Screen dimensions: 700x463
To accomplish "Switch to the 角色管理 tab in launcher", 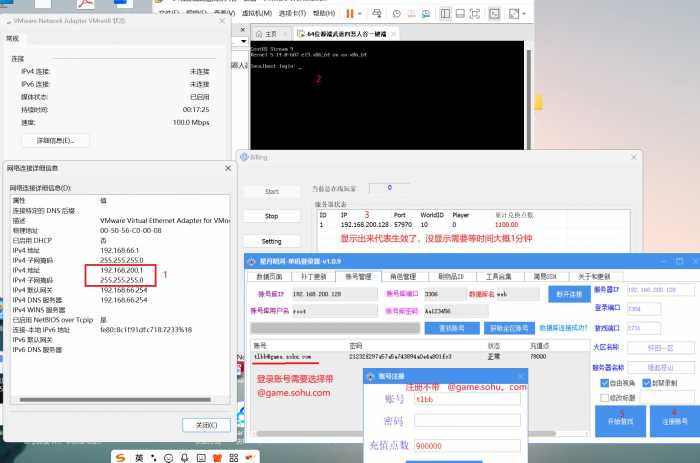I will click(x=403, y=276).
